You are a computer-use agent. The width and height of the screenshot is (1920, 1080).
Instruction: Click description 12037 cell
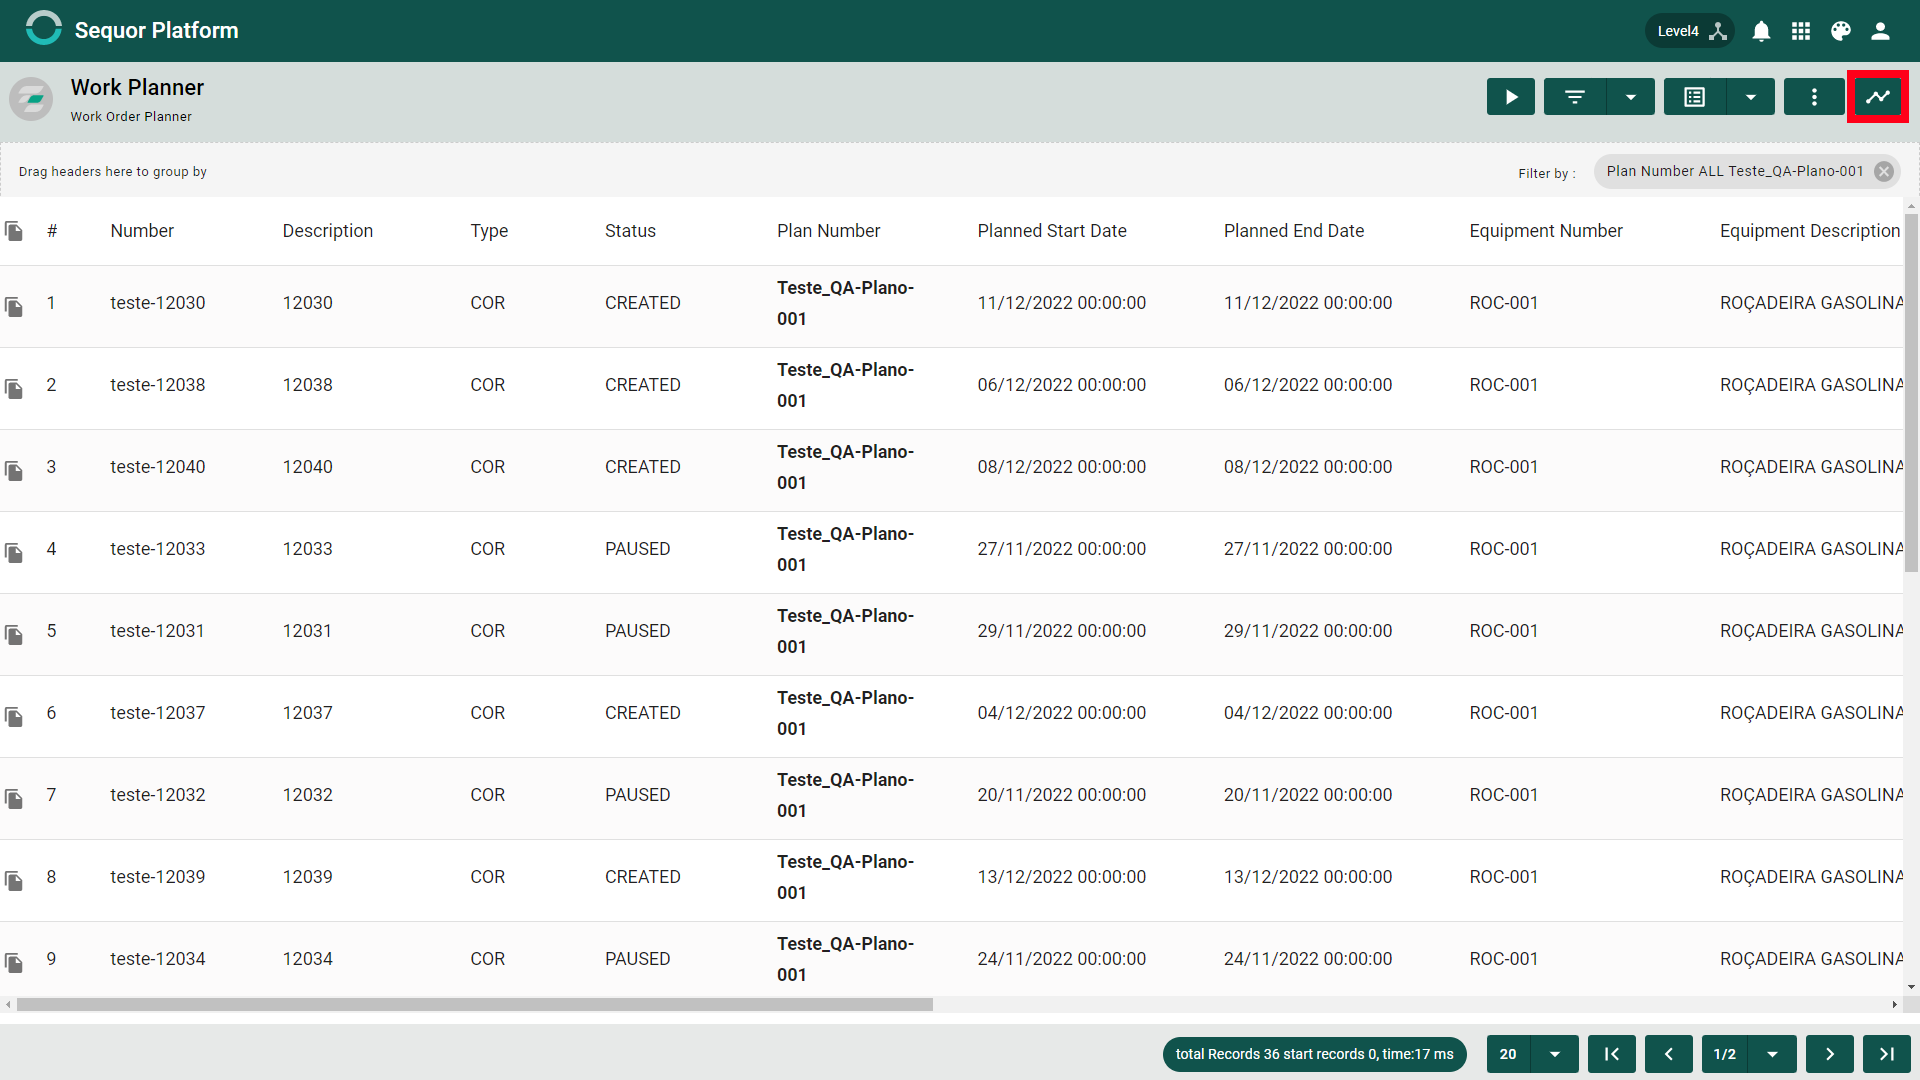coord(308,713)
